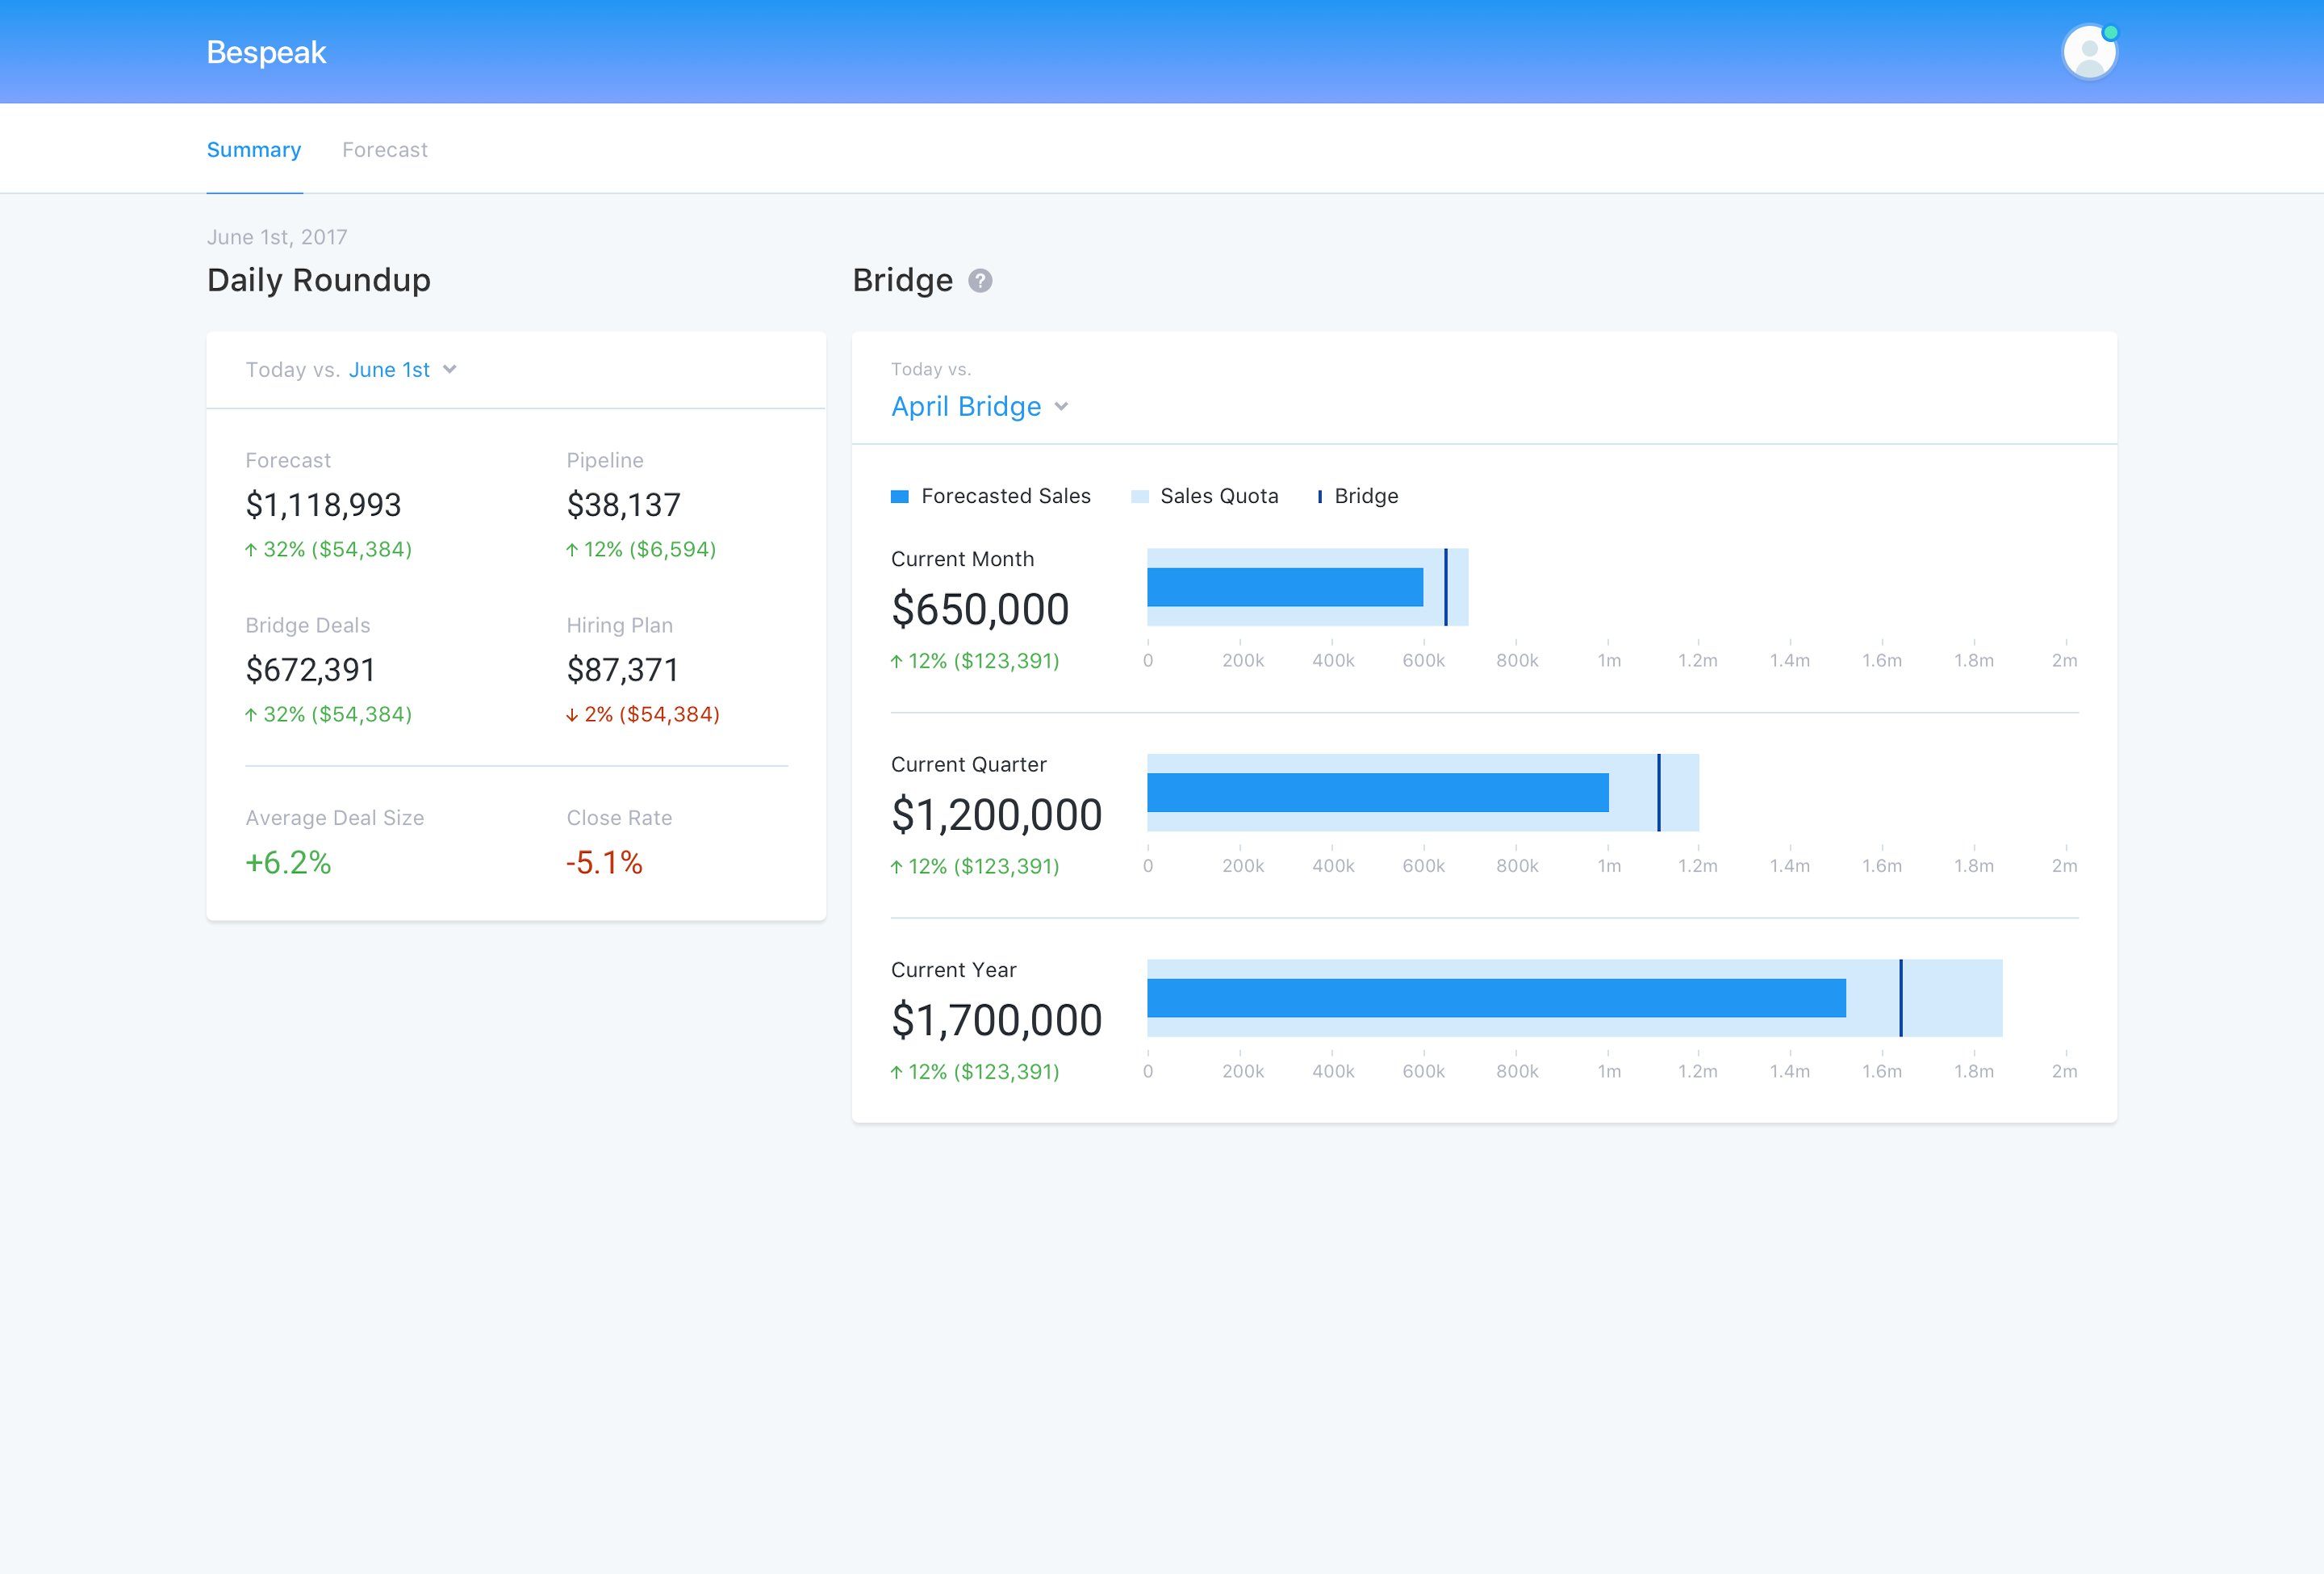Image resolution: width=2324 pixels, height=1574 pixels.
Task: Open the April Bridge dropdown chevron
Action: tap(1062, 407)
